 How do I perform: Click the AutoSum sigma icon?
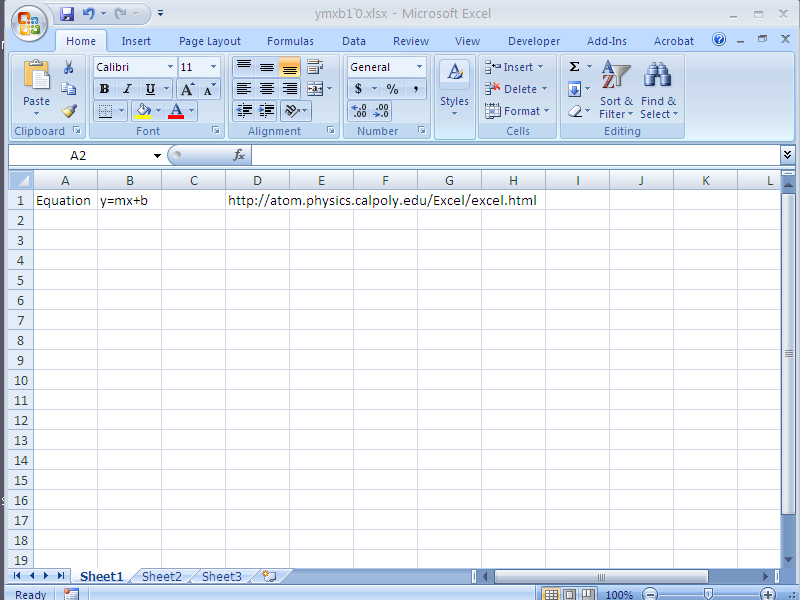click(x=575, y=67)
